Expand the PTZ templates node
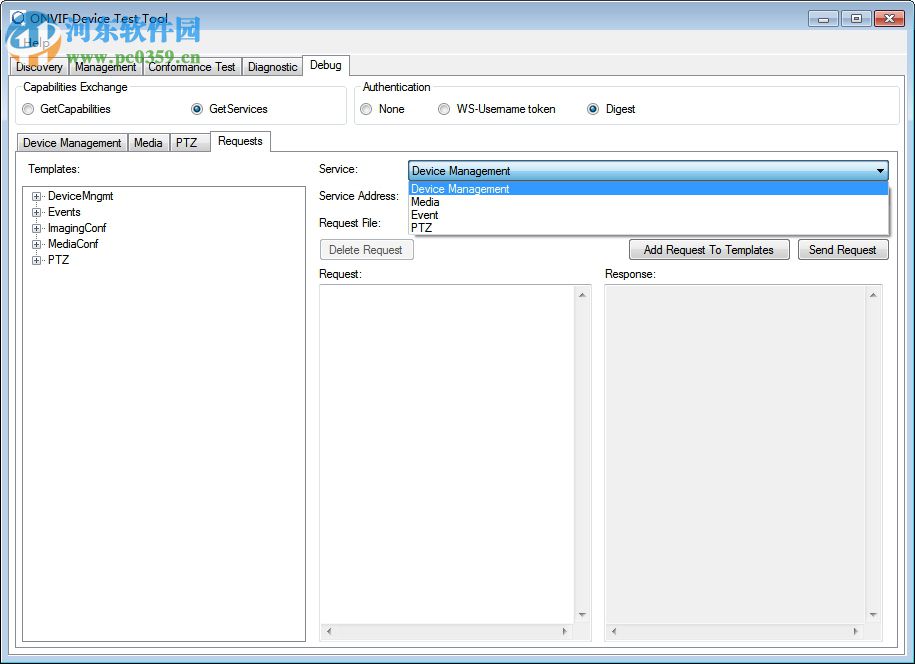Screen dimensions: 915x664 tap(37, 260)
